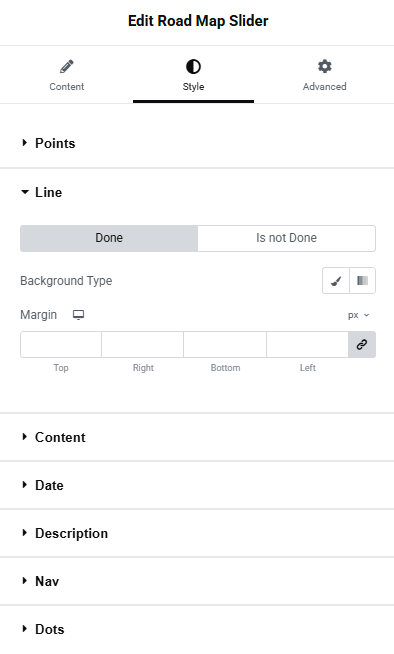Click the Advanced gear icon
This screenshot has width=394, height=654.
pyautogui.click(x=324, y=66)
